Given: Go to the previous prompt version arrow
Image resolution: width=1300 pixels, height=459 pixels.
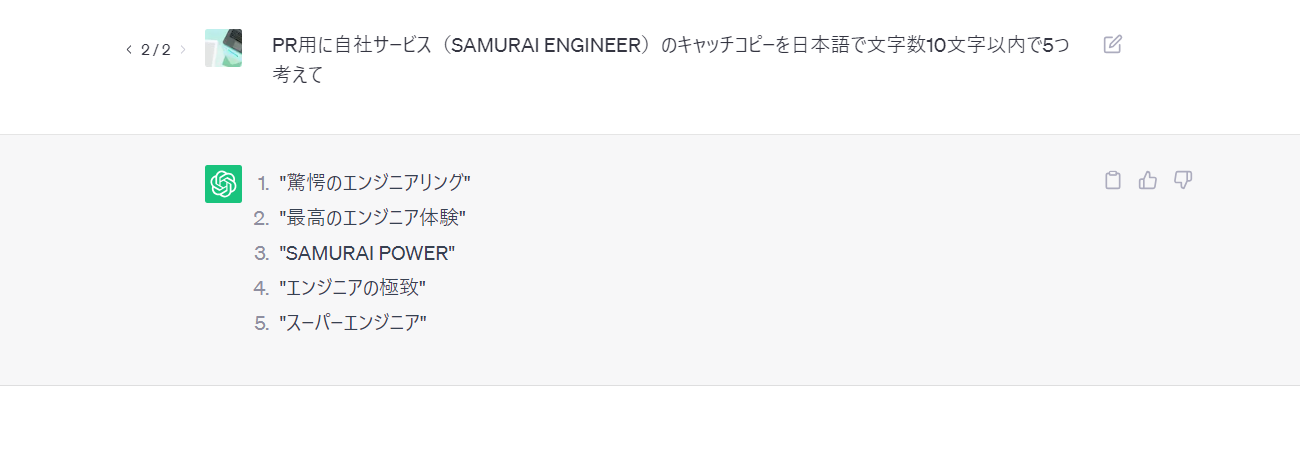Looking at the screenshot, I should point(128,49).
